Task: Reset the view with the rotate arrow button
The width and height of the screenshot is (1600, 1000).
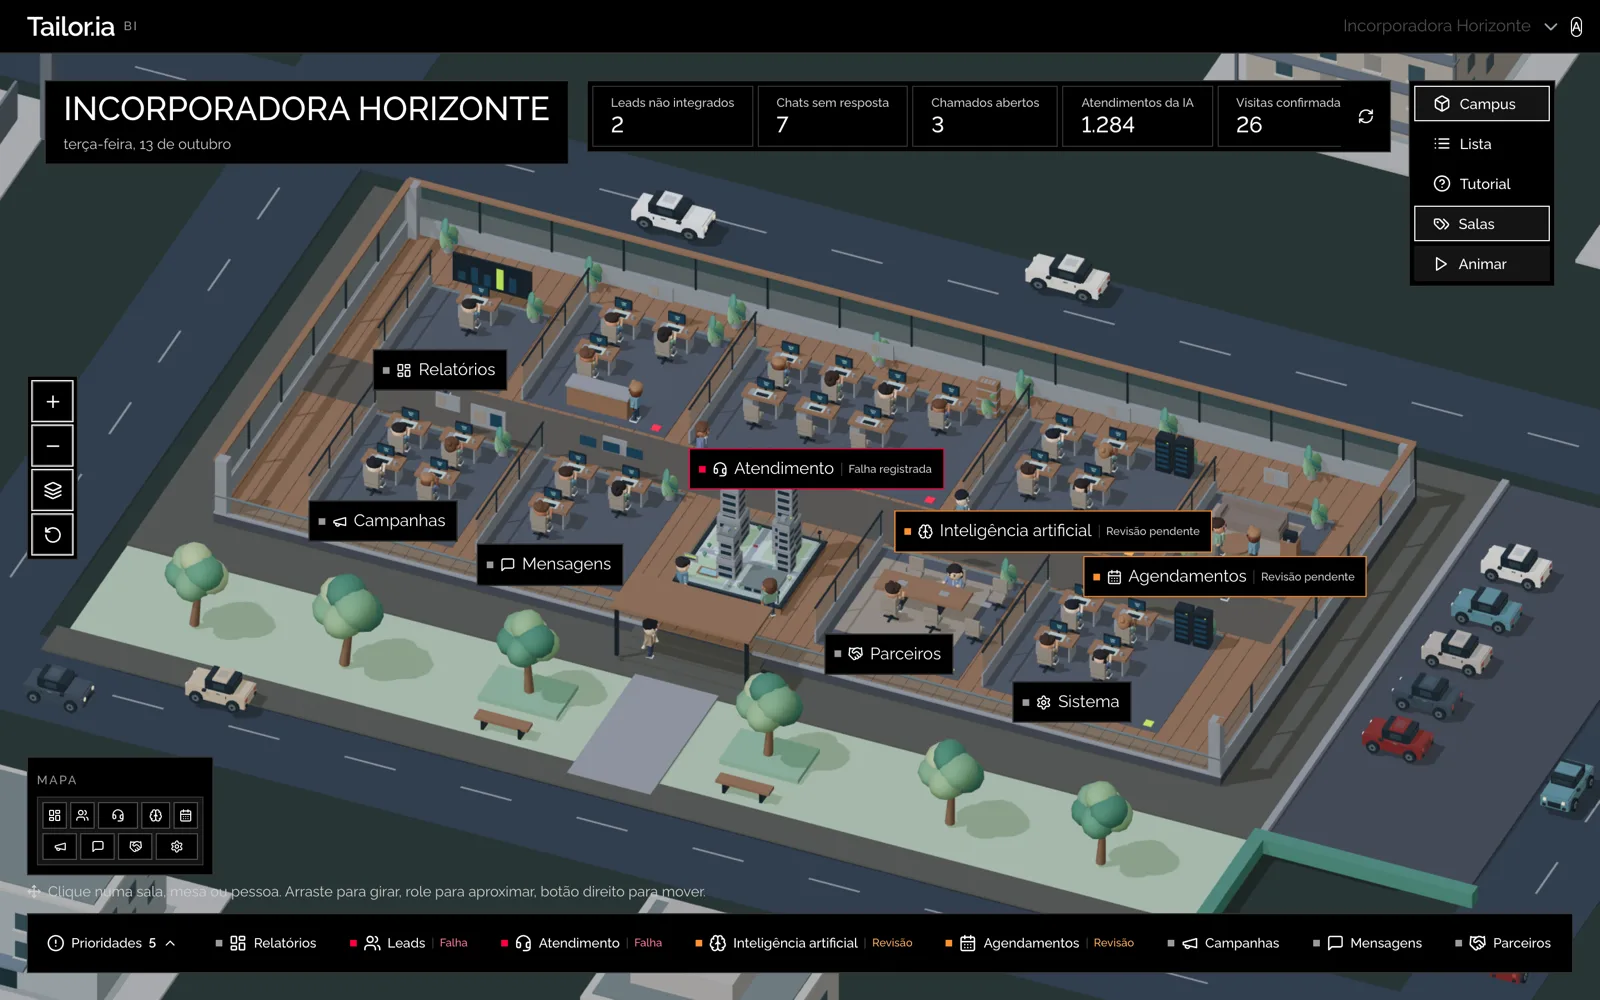Action: (53, 535)
